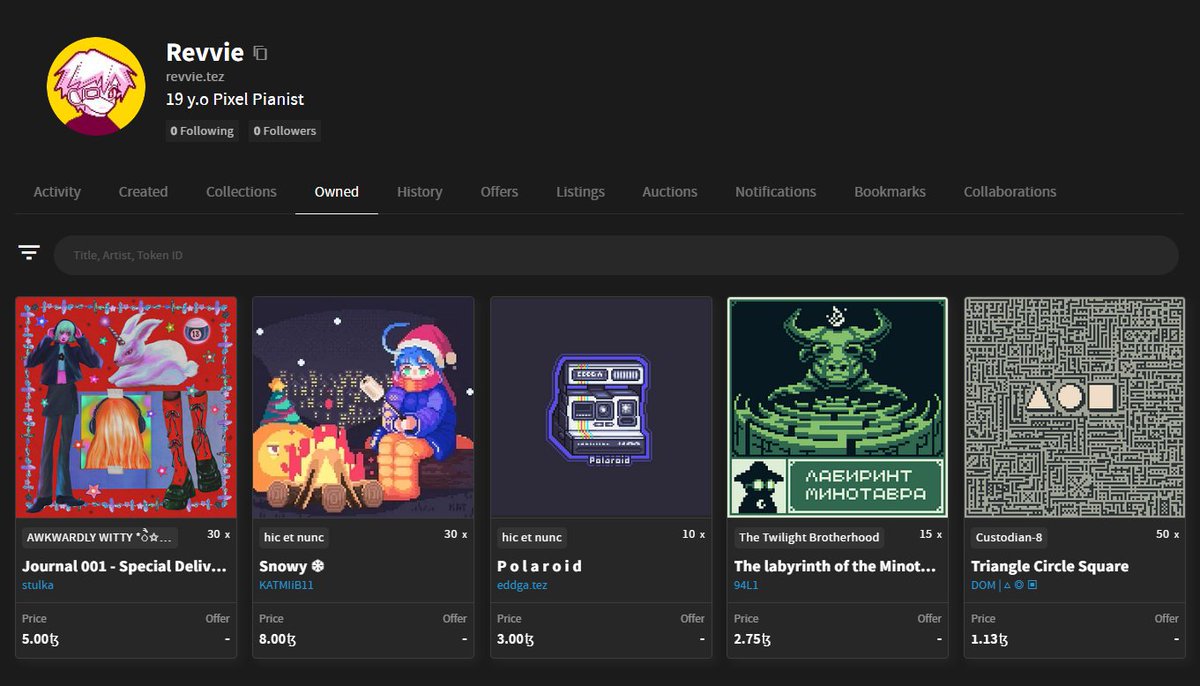
Task: Click the Revvie profile name
Action: click(204, 53)
